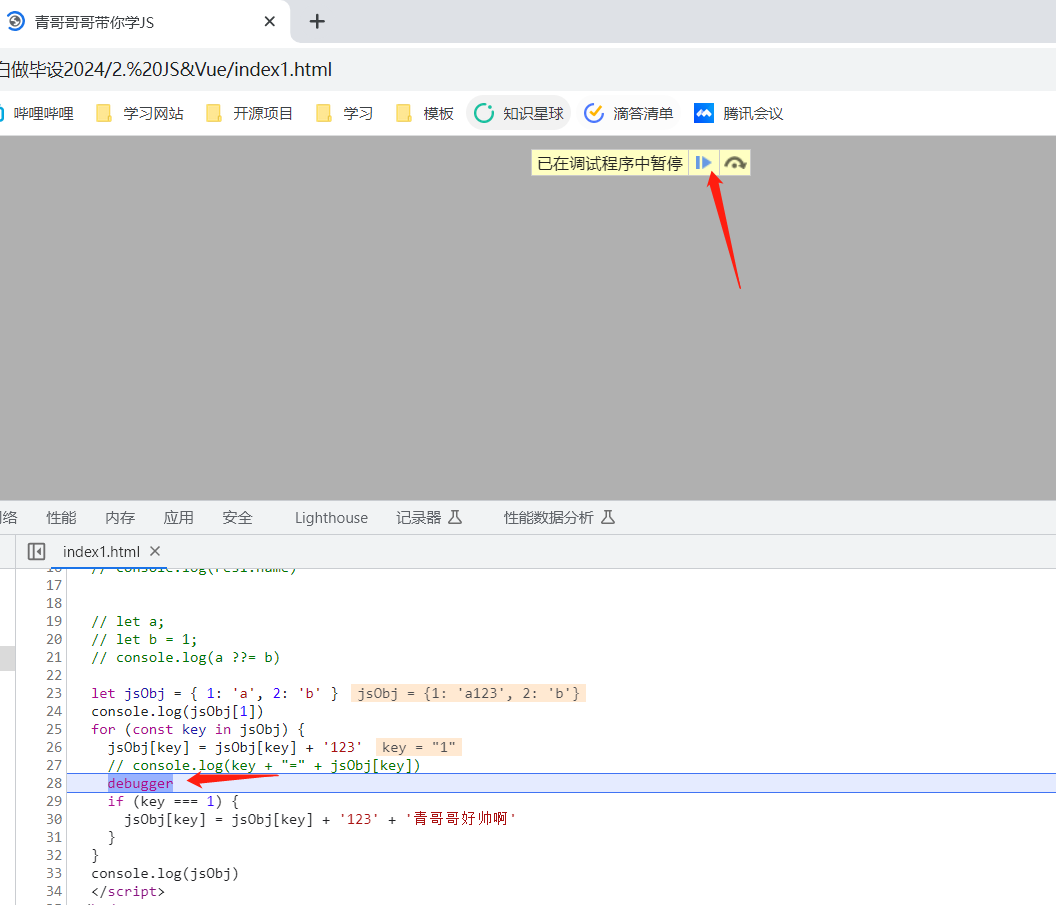Open the 哔哩哔哩 bookmark
This screenshot has height=905, width=1056.
(x=38, y=113)
